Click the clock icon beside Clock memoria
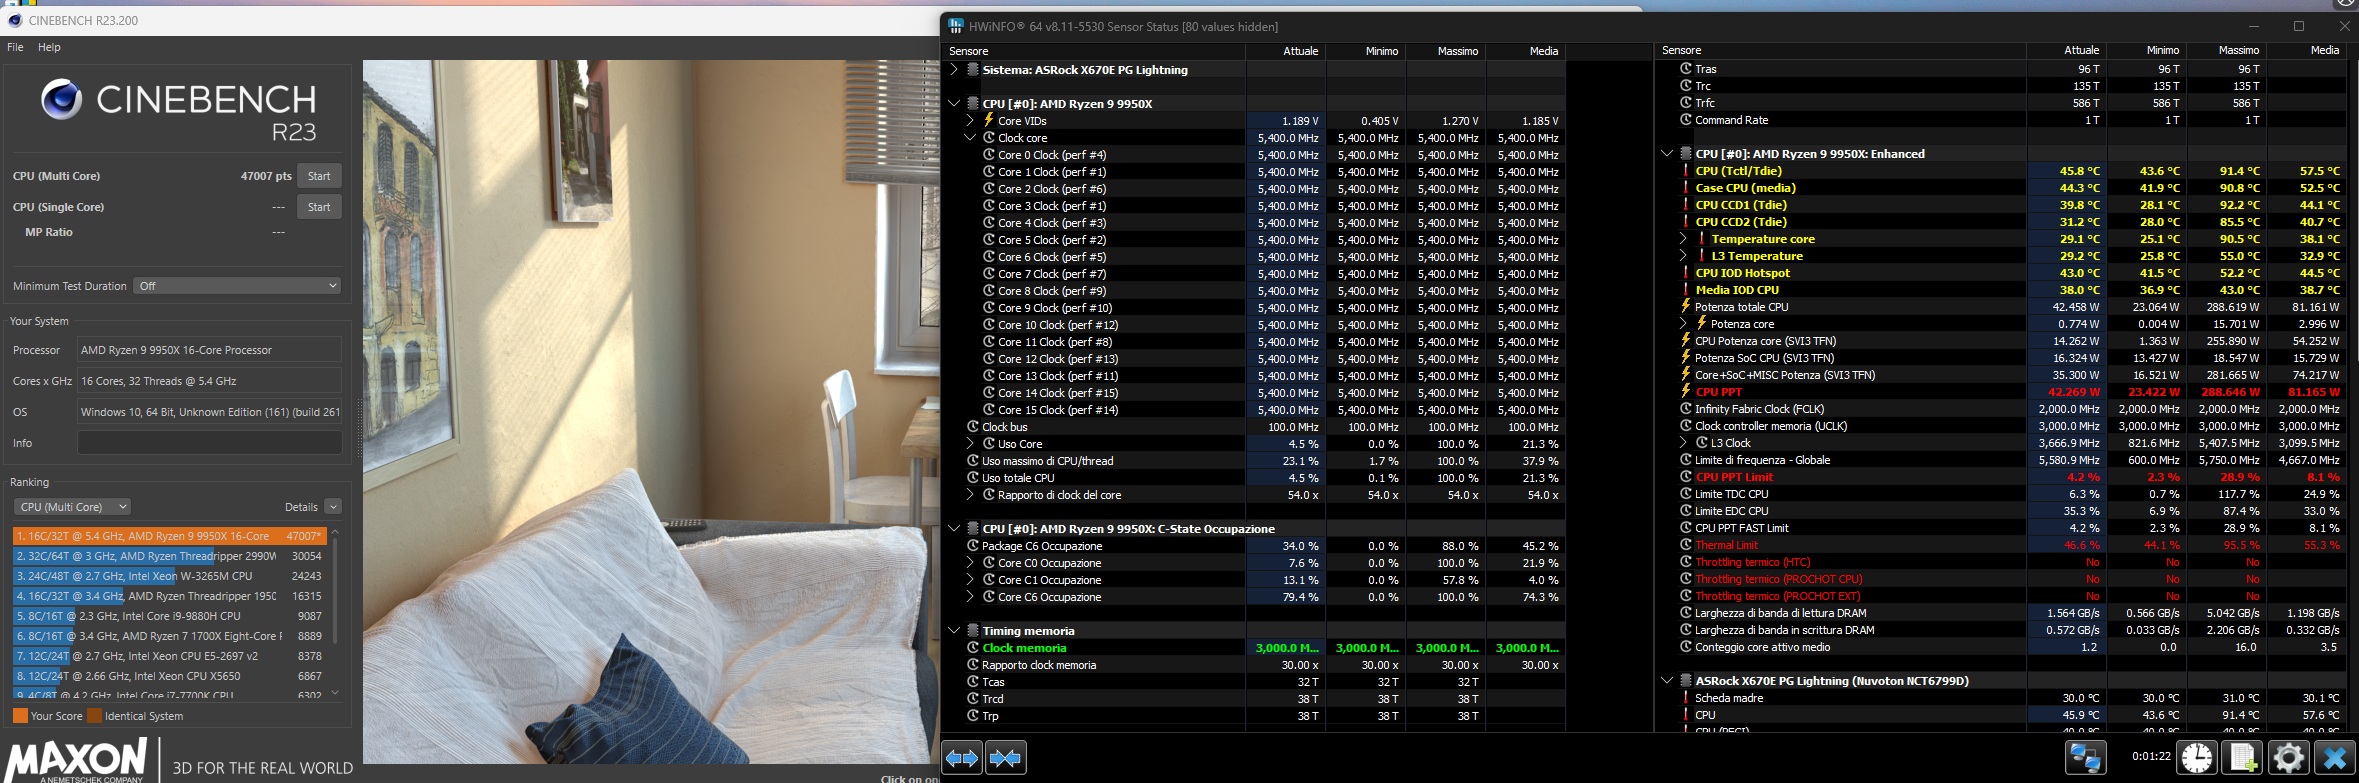The height and width of the screenshot is (783, 2359). pyautogui.click(x=972, y=647)
